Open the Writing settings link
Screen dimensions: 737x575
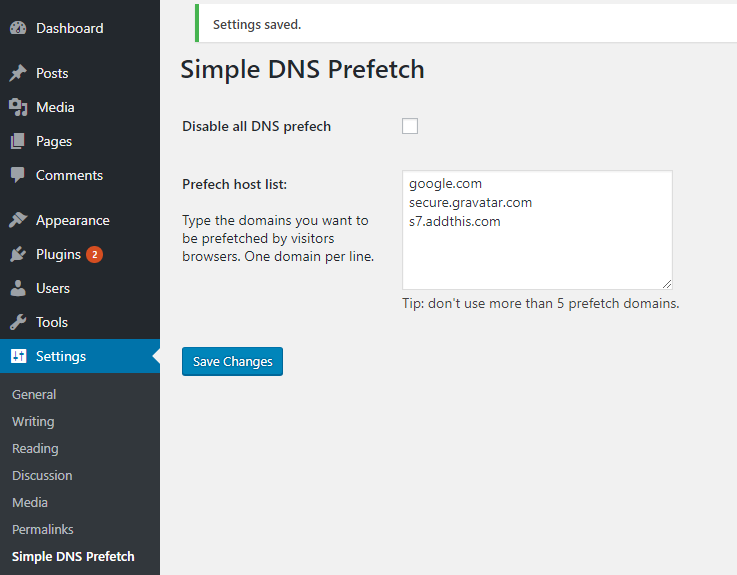point(33,421)
